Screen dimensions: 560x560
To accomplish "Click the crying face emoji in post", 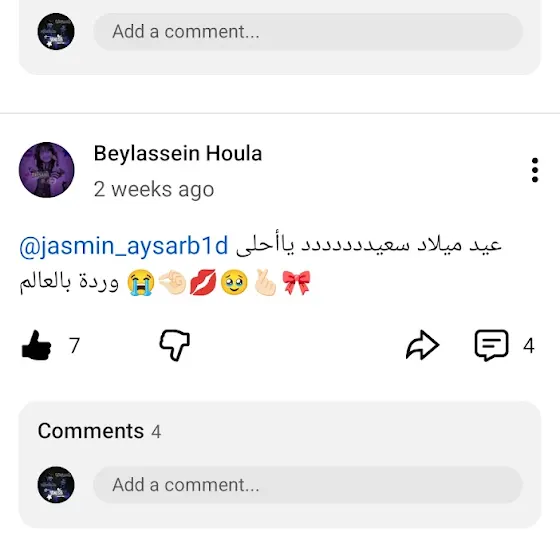I will click(x=141, y=282).
